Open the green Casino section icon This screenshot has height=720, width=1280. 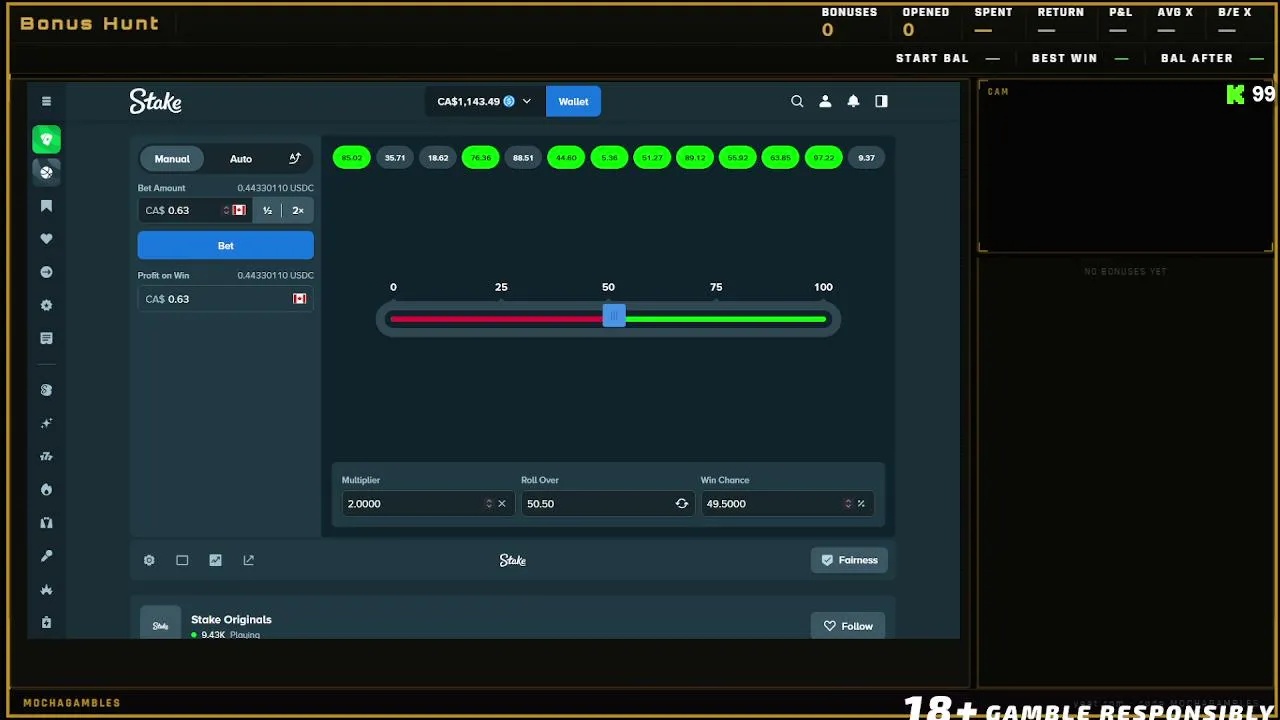click(46, 139)
